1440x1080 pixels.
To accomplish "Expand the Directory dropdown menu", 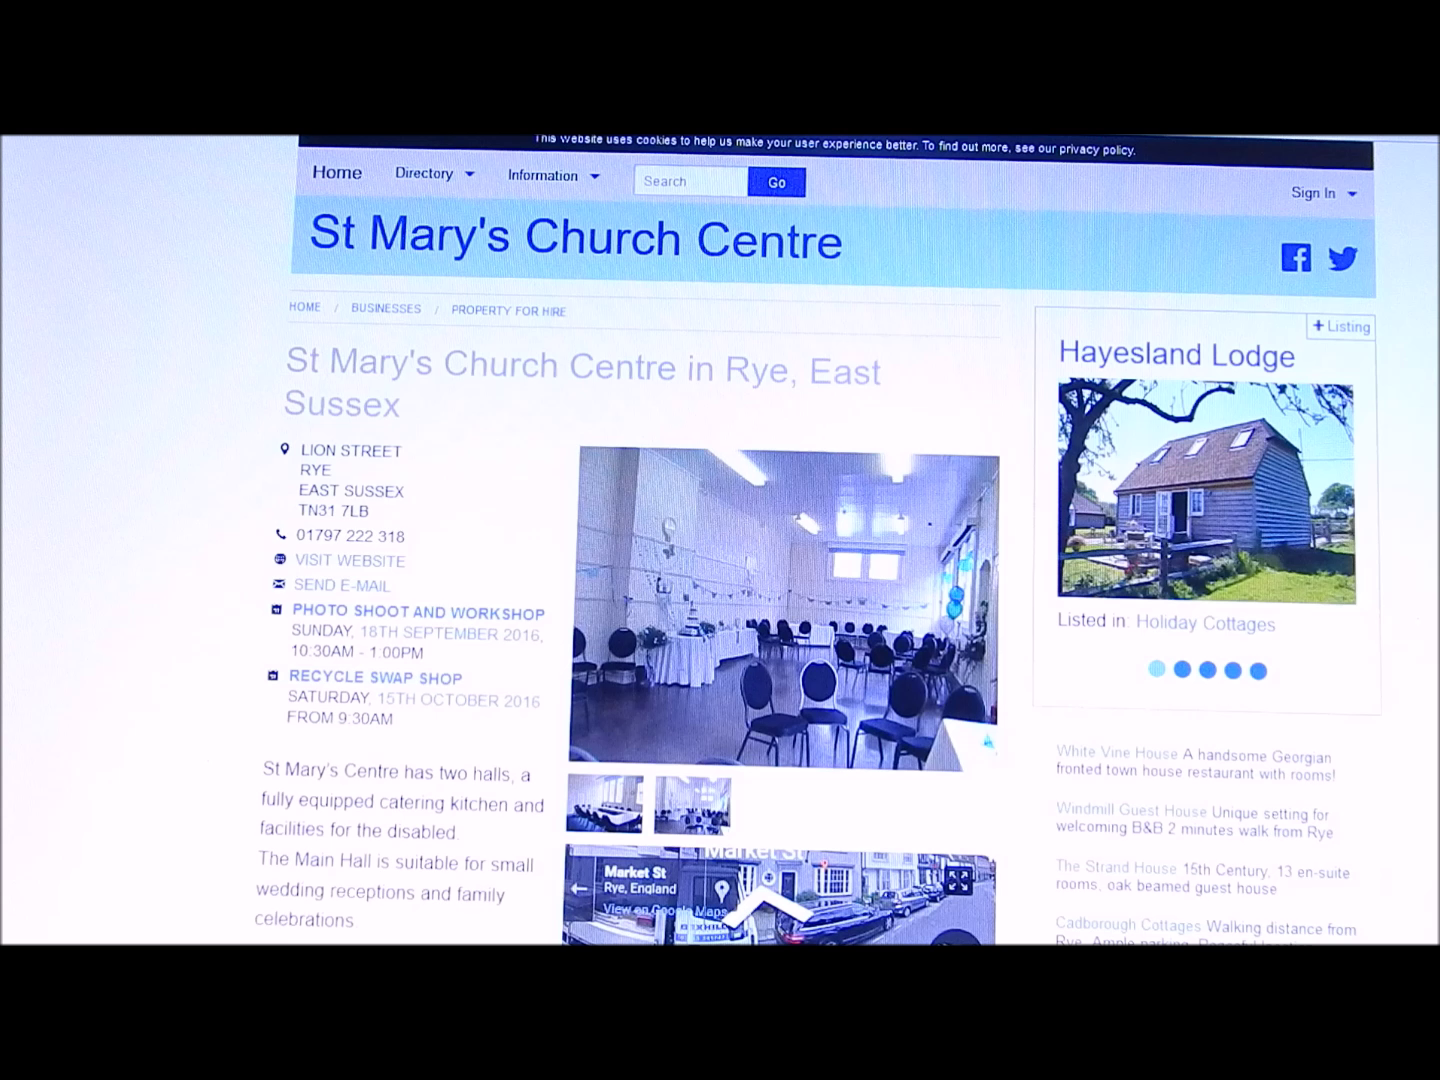I will [434, 174].
